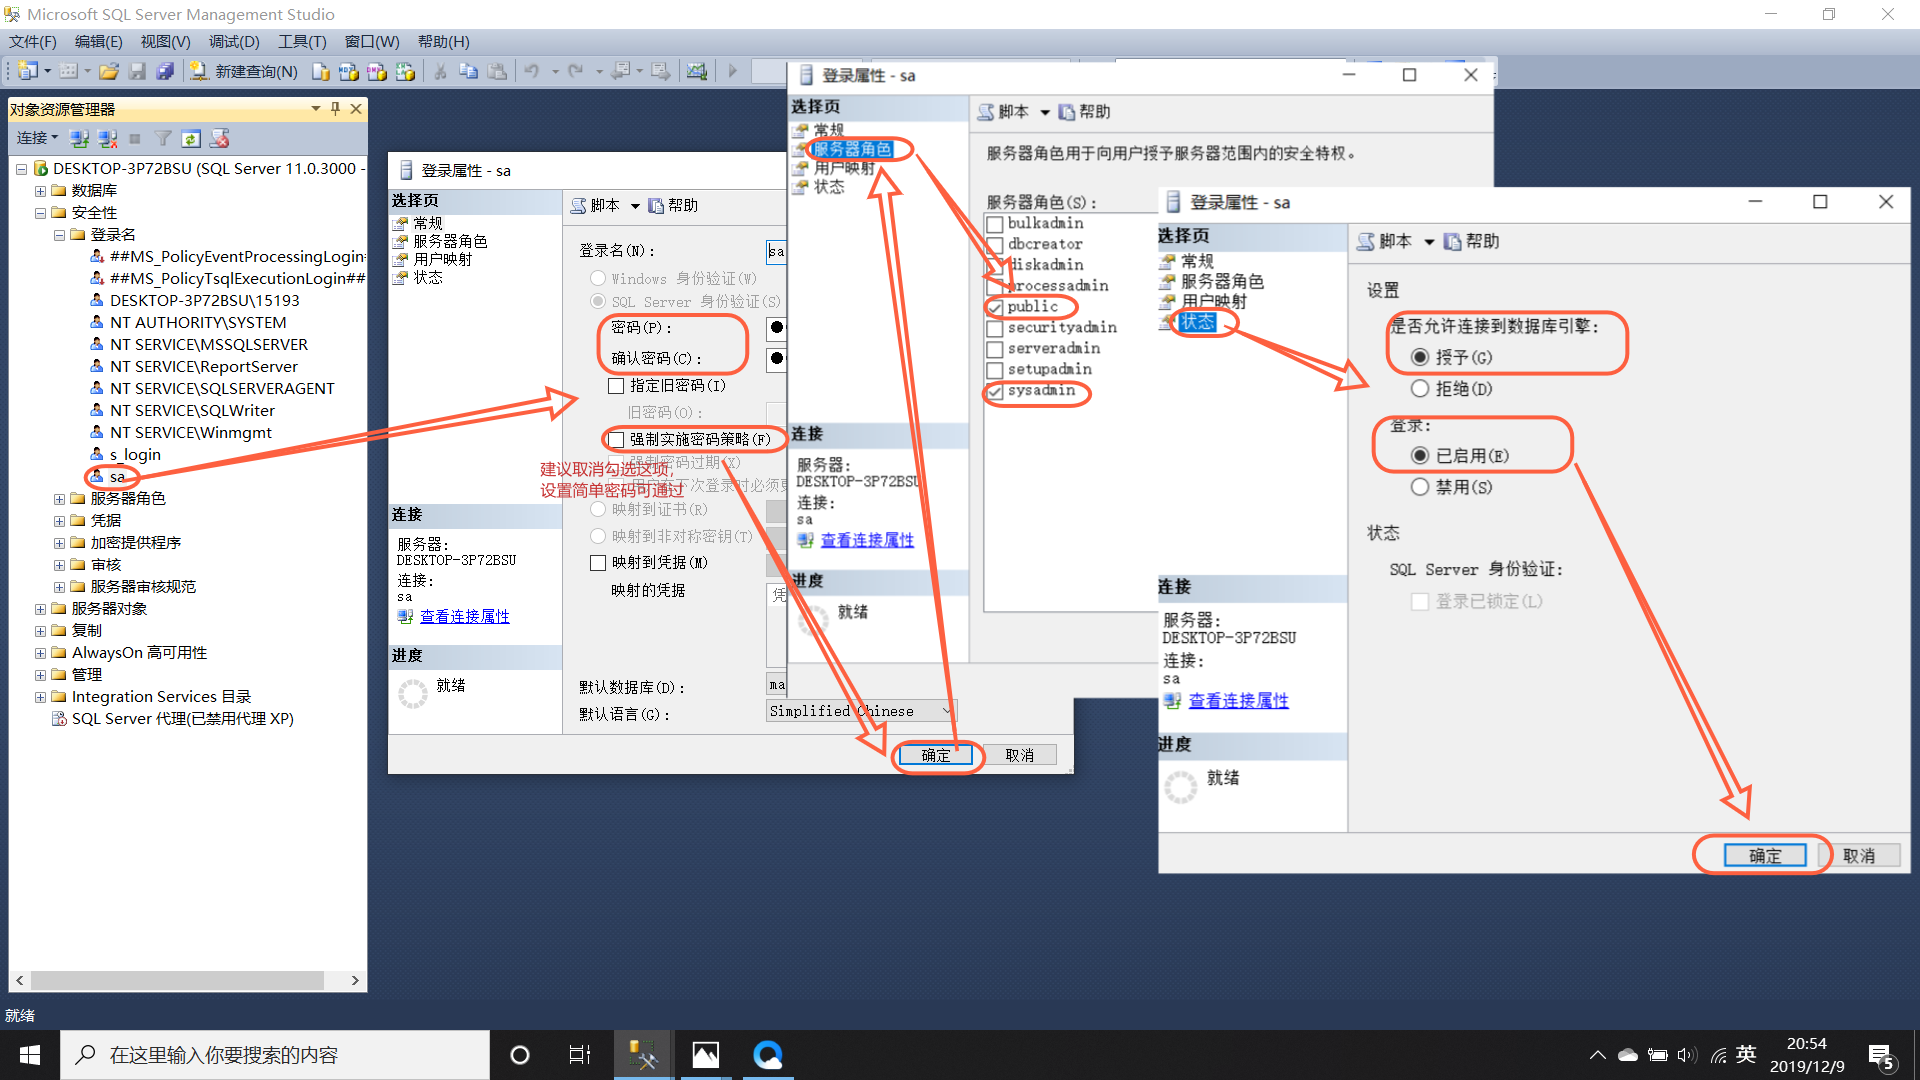Select the Deny (拒绝) radio button
1920x1080 pixels.
(x=1420, y=389)
